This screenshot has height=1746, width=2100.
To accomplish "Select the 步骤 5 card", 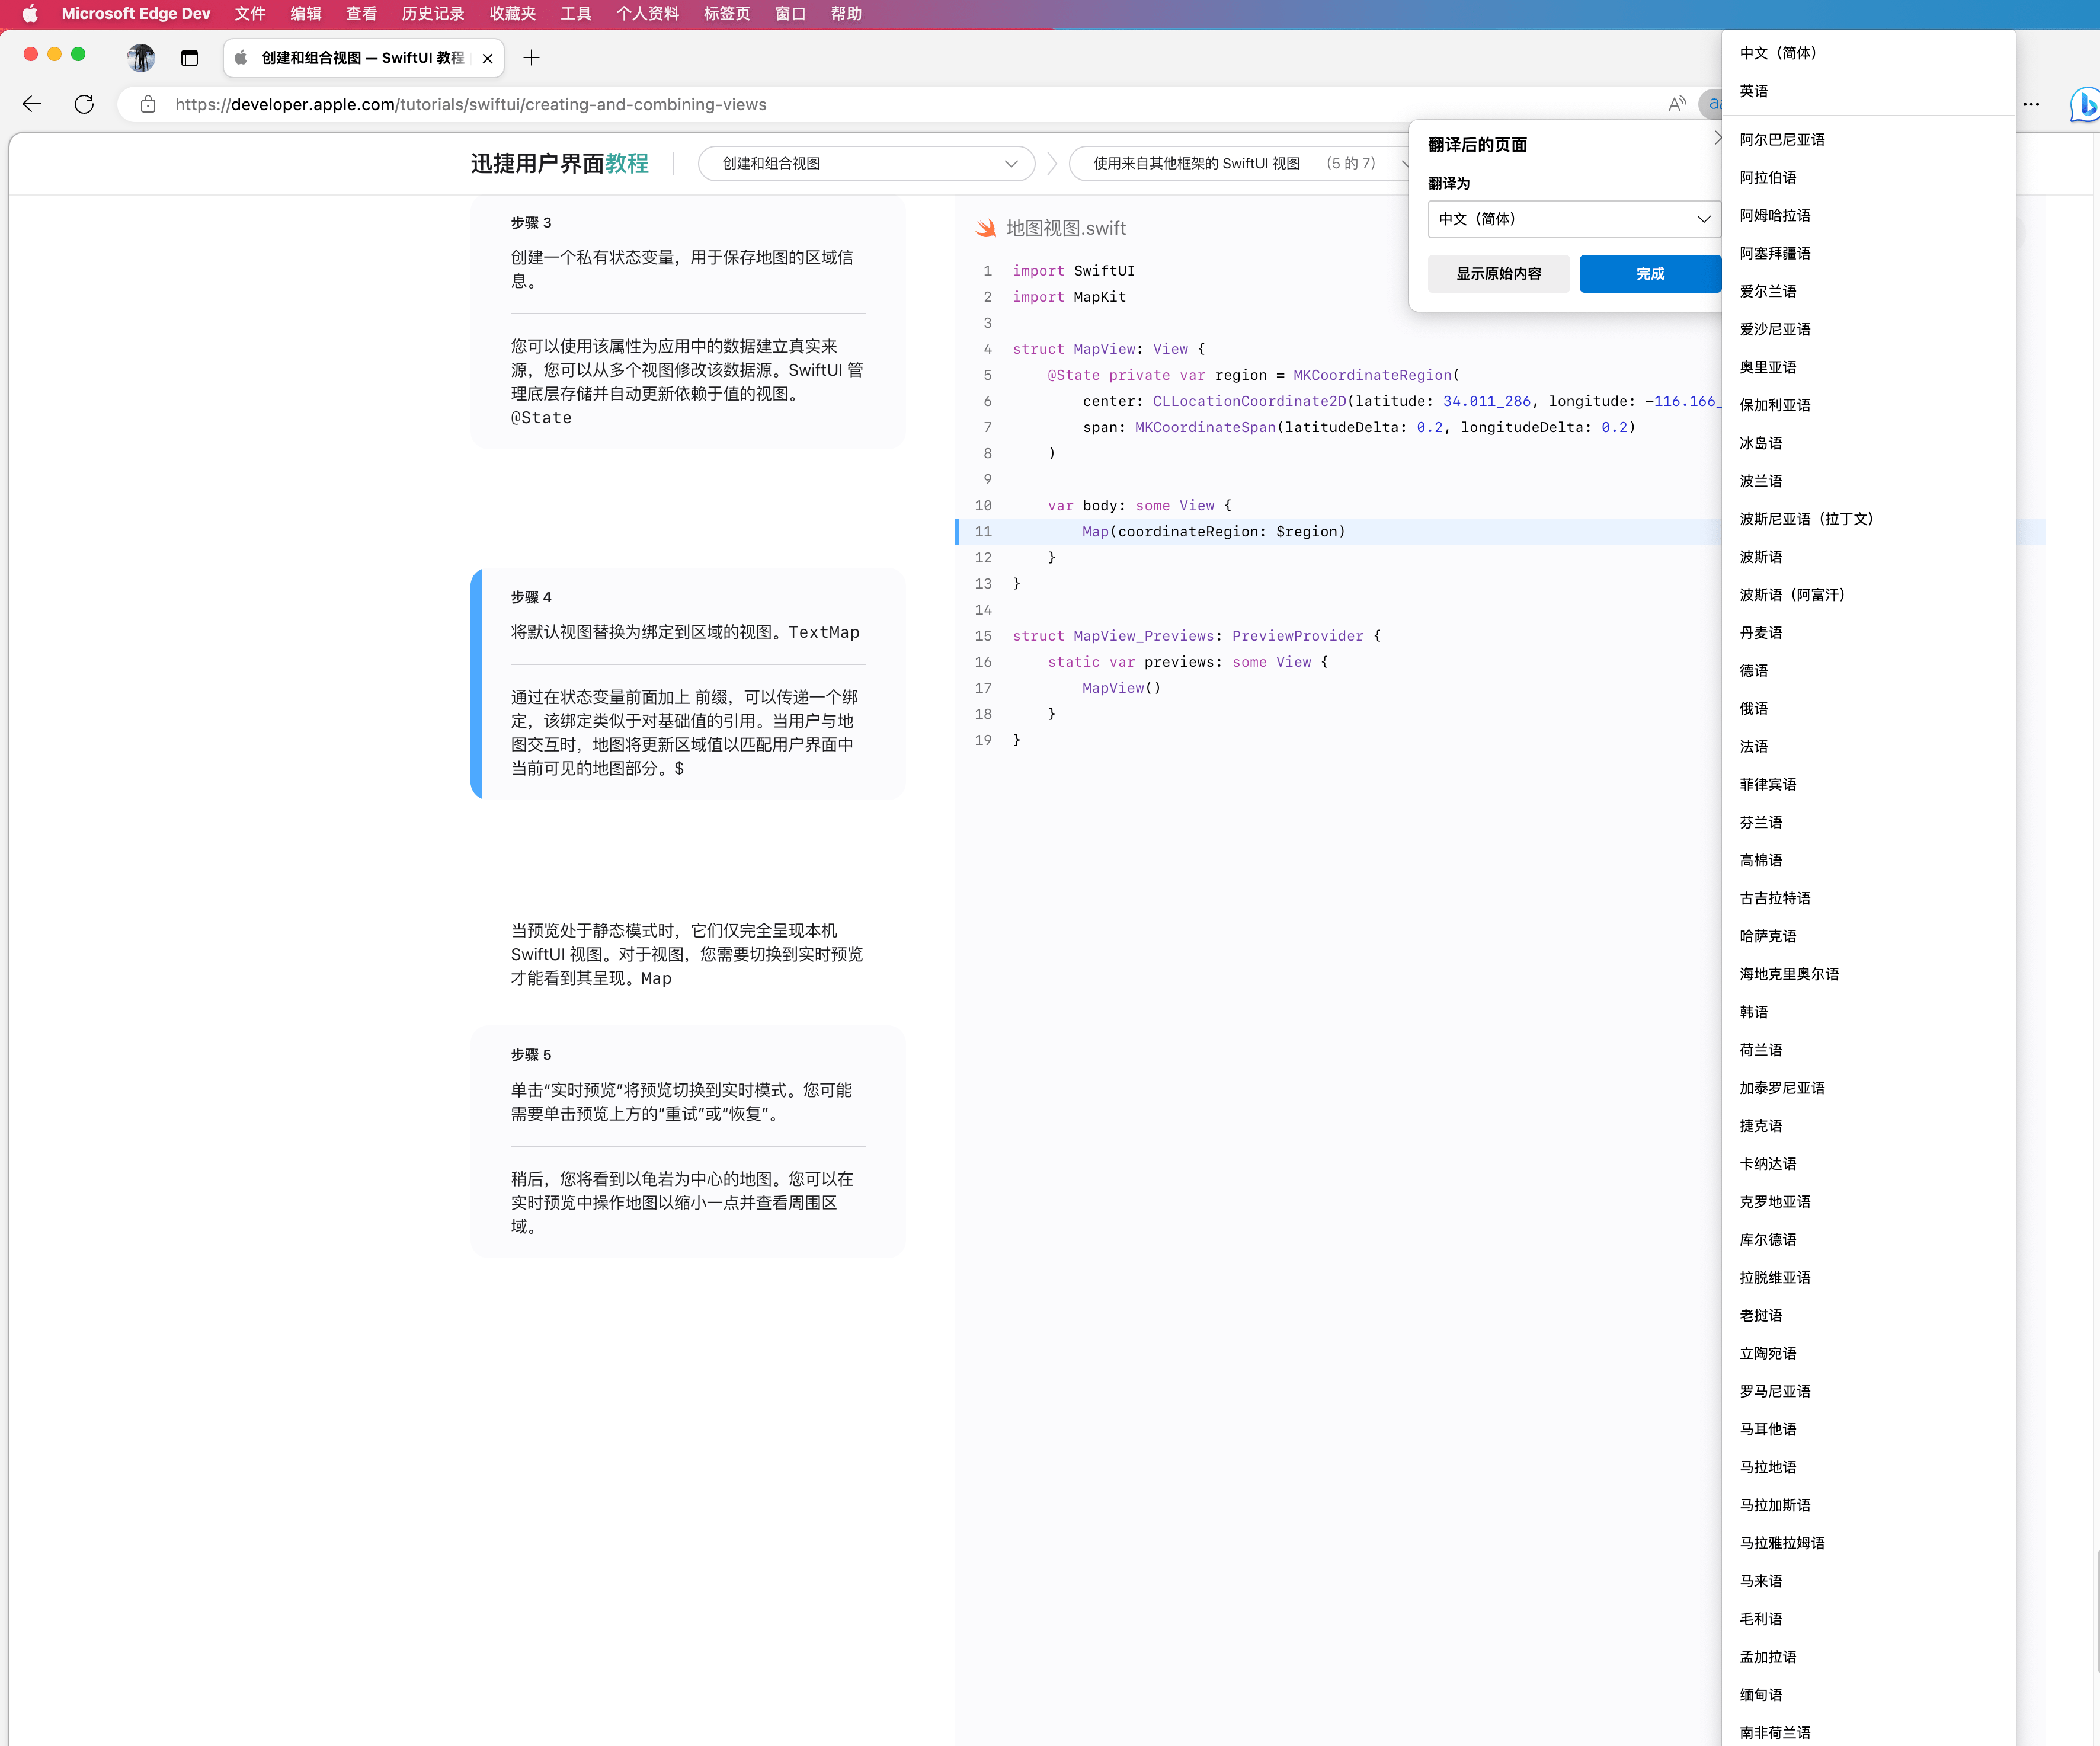I will click(688, 1142).
